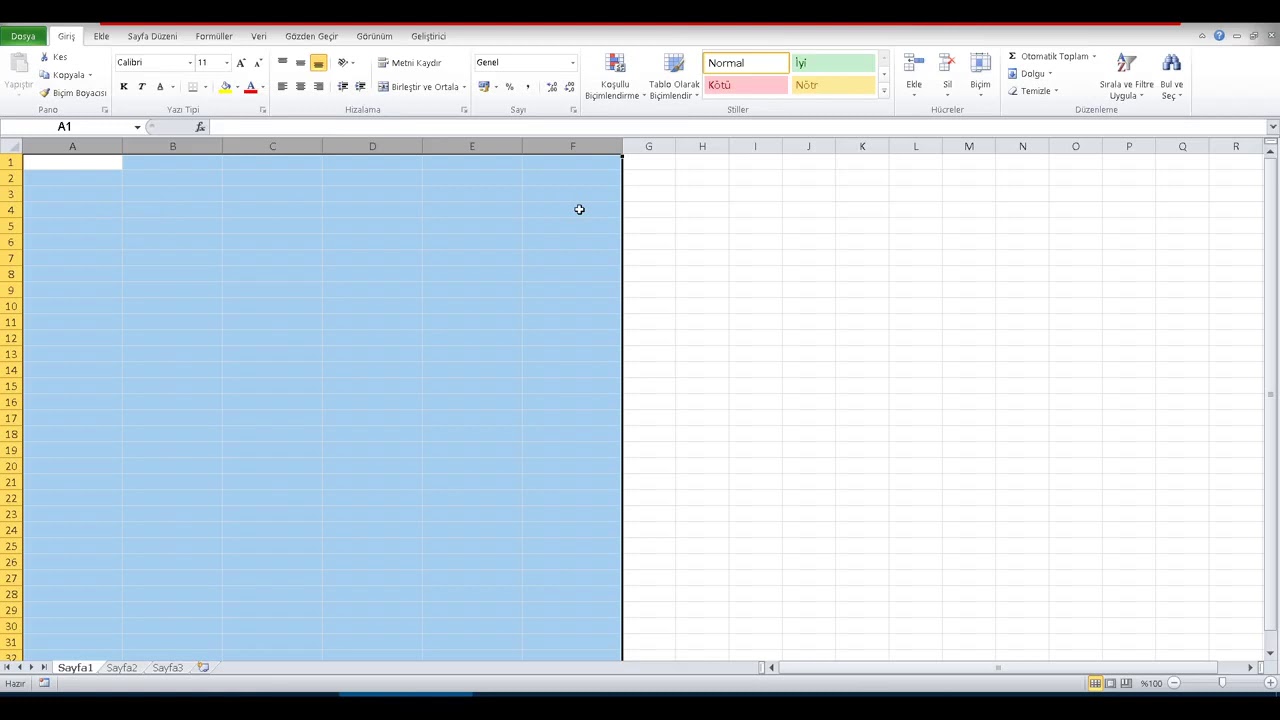The width and height of the screenshot is (1280, 720).
Task: Click the decrease decimal icon
Action: 570,87
